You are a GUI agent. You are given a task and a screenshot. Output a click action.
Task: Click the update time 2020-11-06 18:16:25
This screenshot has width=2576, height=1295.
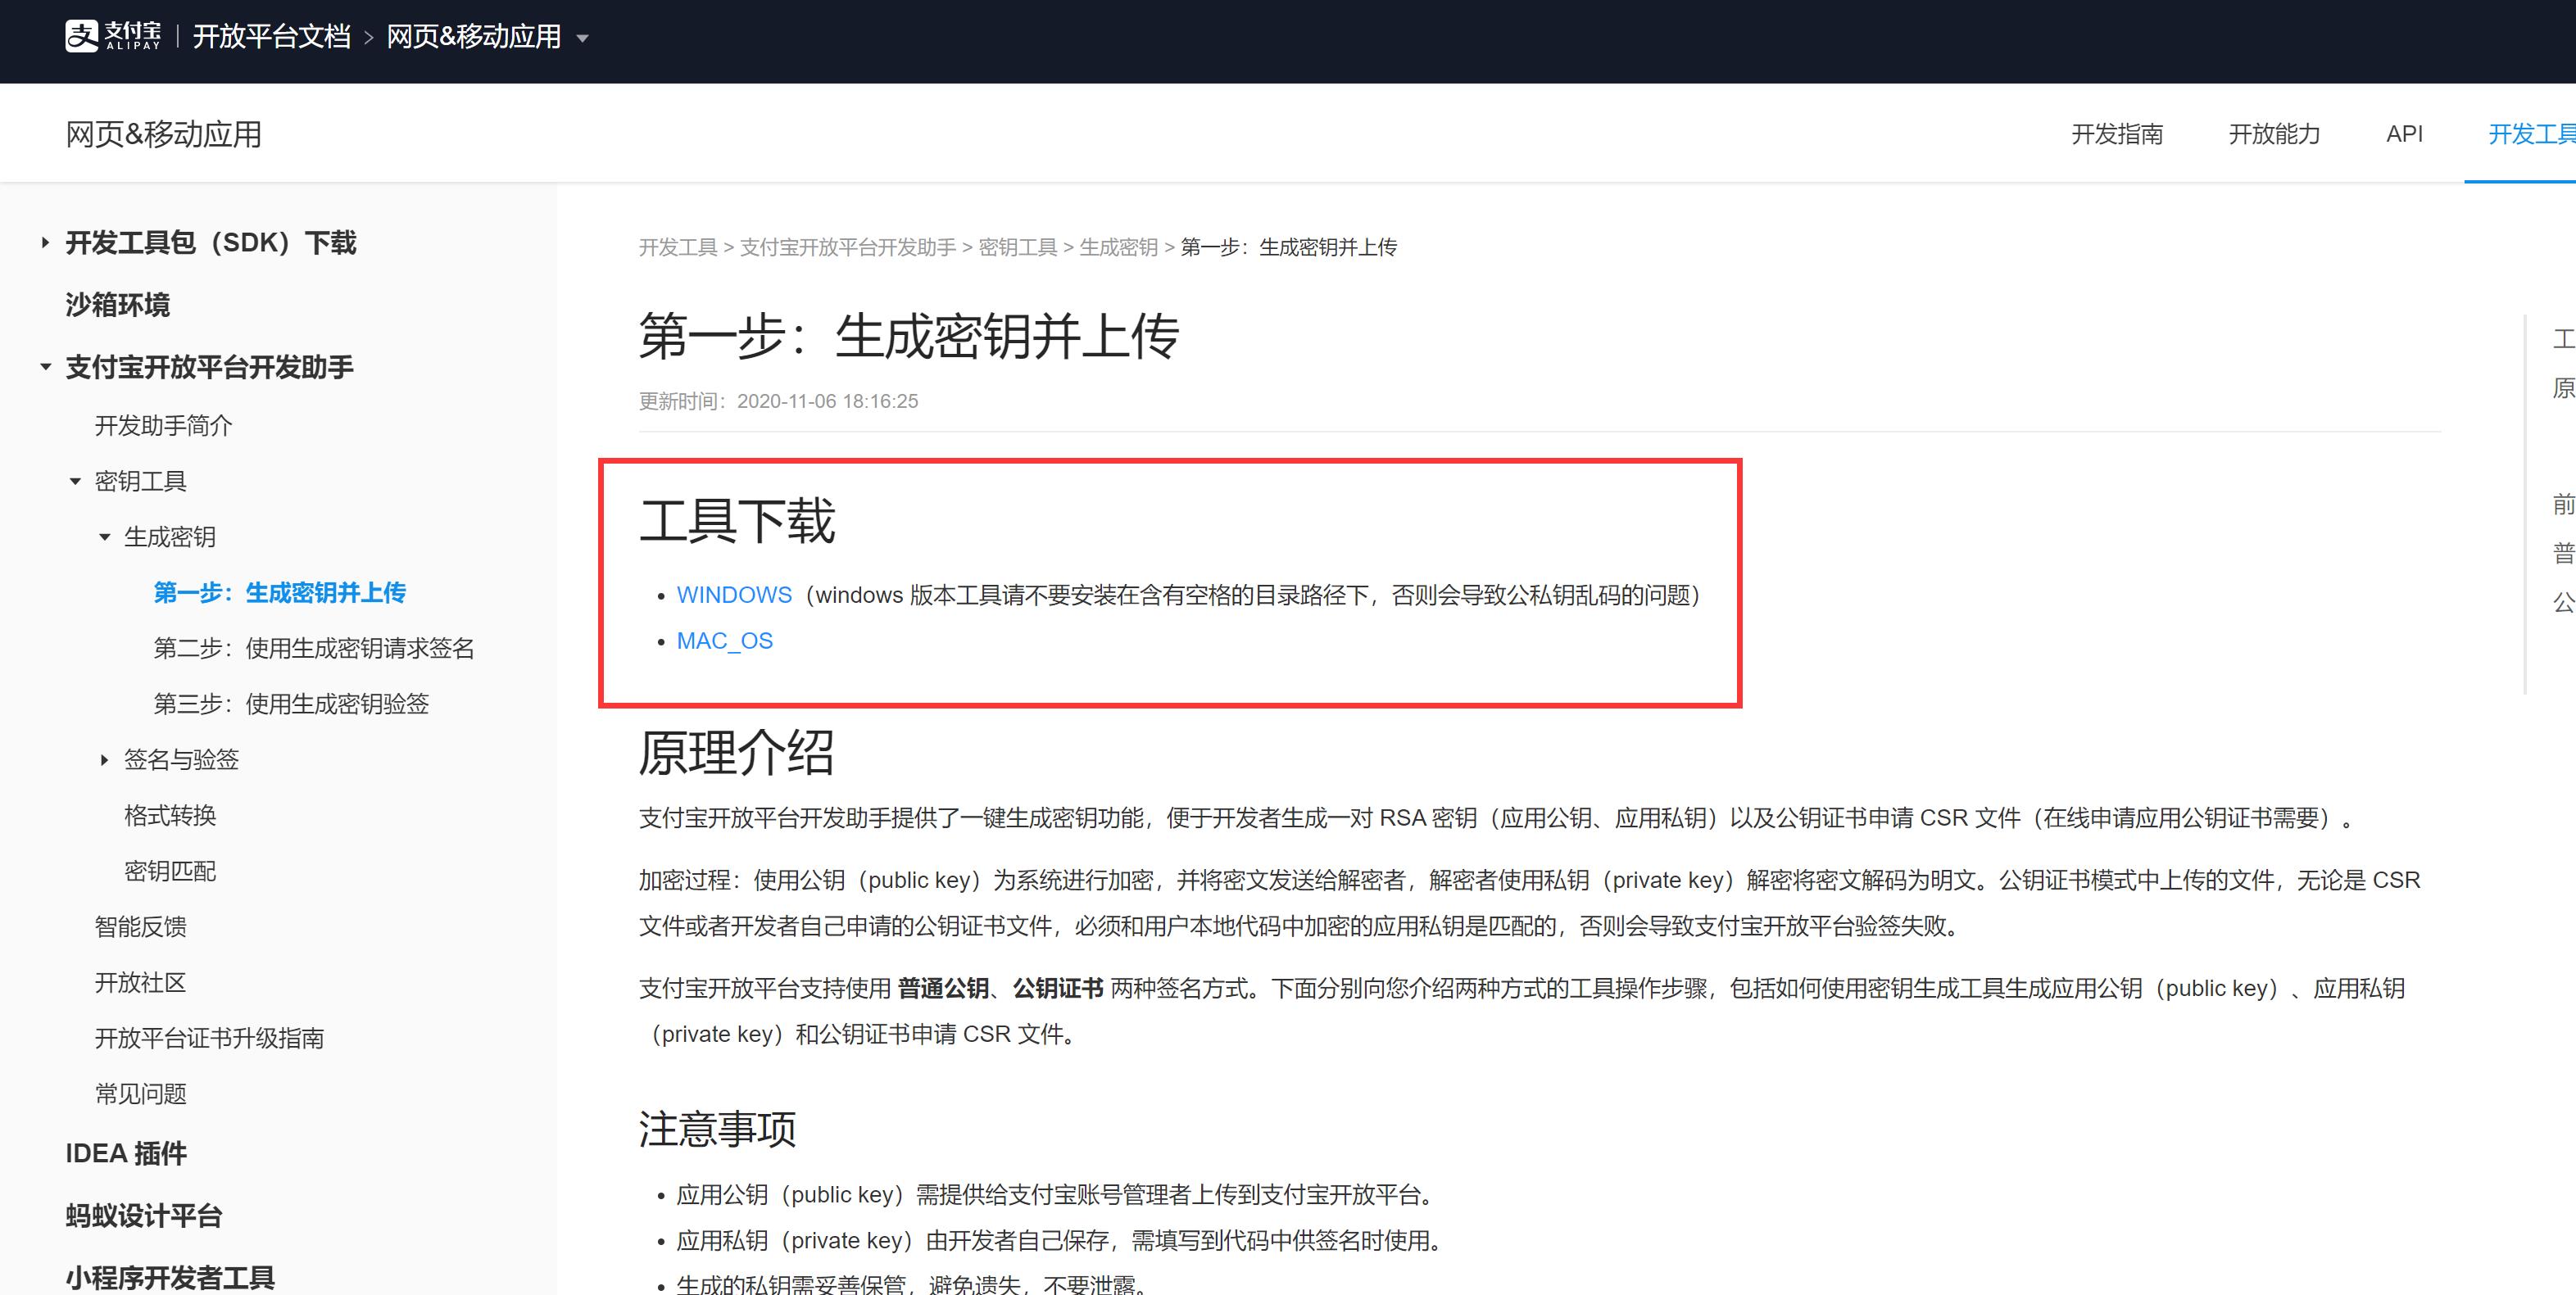pos(828,401)
